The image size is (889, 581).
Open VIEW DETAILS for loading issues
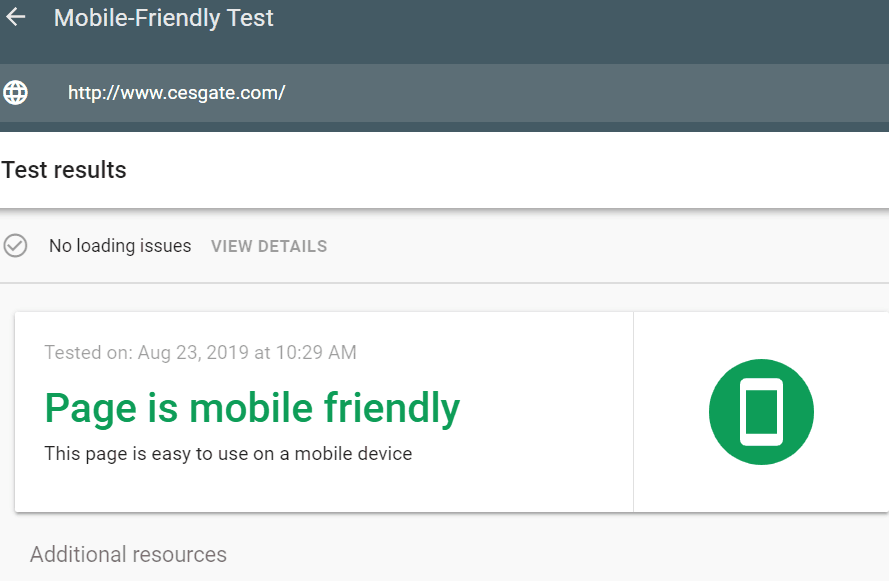pyautogui.click(x=269, y=246)
